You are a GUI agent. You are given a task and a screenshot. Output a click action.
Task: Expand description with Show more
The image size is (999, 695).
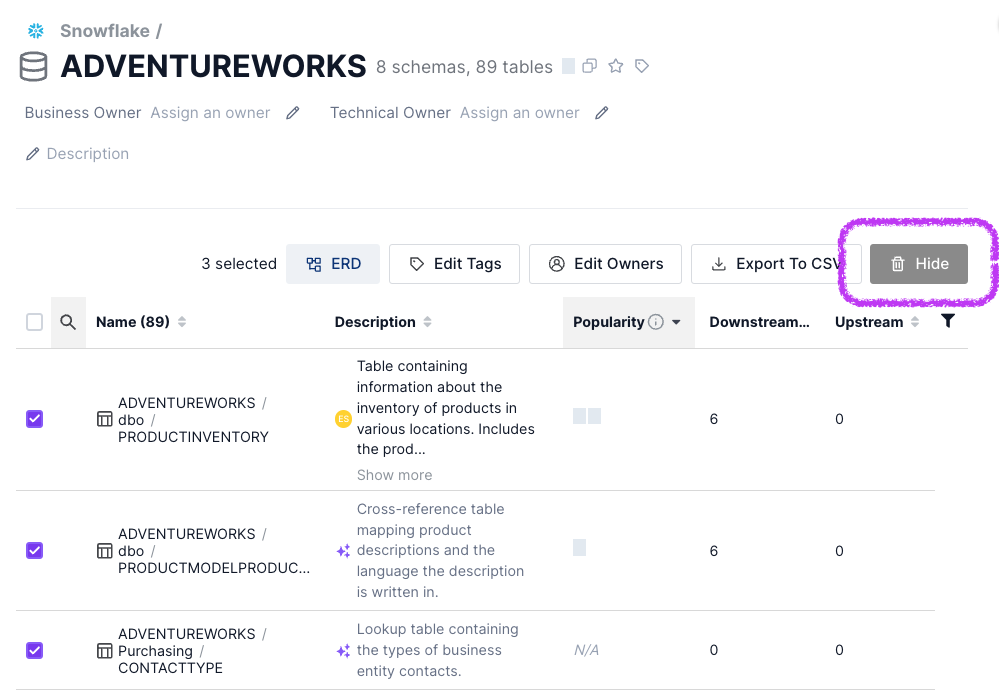click(394, 475)
